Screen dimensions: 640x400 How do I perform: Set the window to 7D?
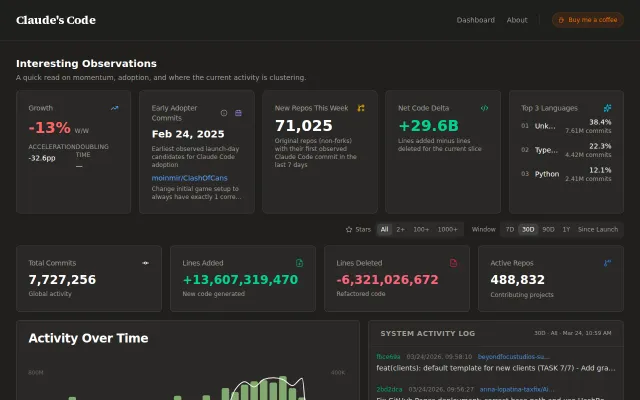510,229
